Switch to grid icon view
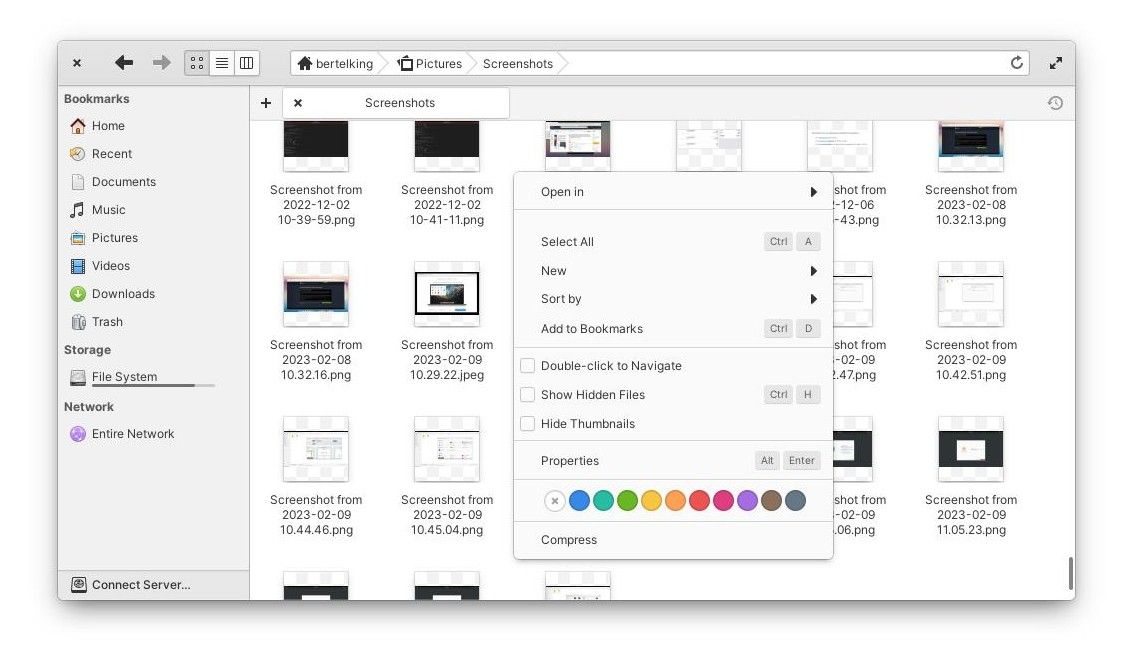The width and height of the screenshot is (1134, 650). pos(197,64)
